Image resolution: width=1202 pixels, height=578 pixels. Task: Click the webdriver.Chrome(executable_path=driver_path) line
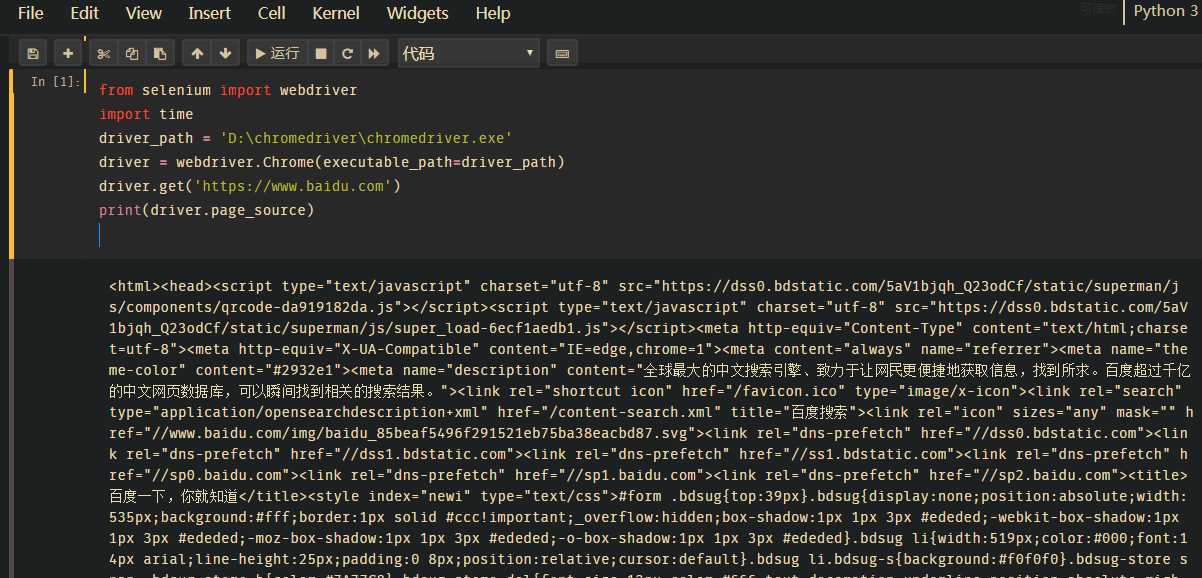(332, 162)
